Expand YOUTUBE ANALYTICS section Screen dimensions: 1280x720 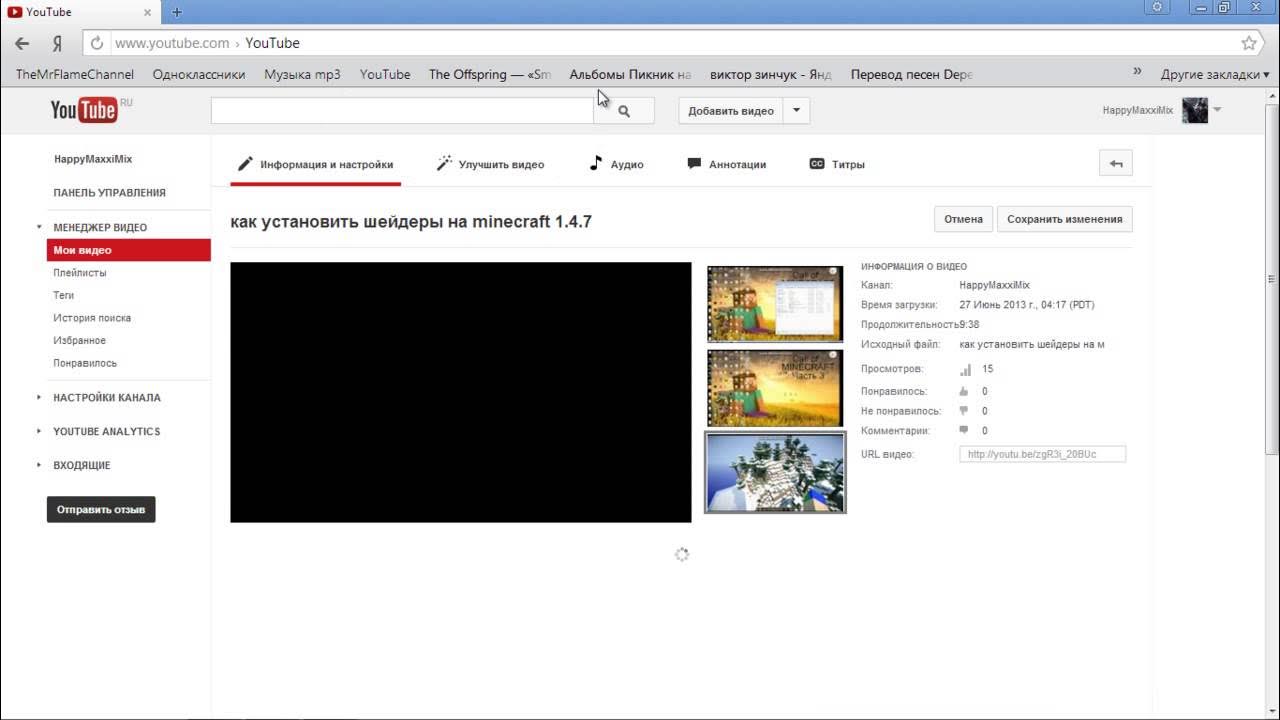[x=39, y=431]
